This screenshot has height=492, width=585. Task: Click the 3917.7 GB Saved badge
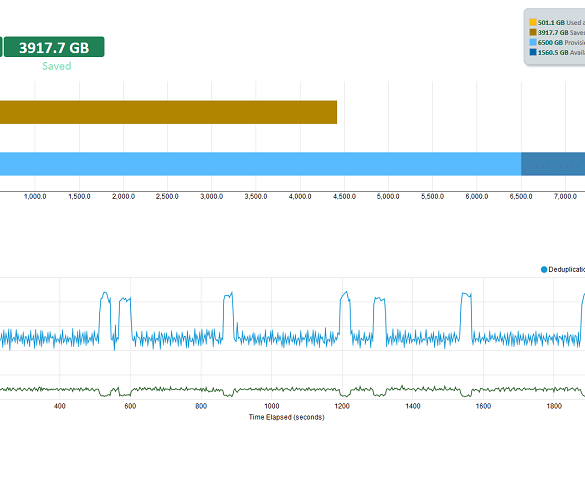[x=54, y=47]
